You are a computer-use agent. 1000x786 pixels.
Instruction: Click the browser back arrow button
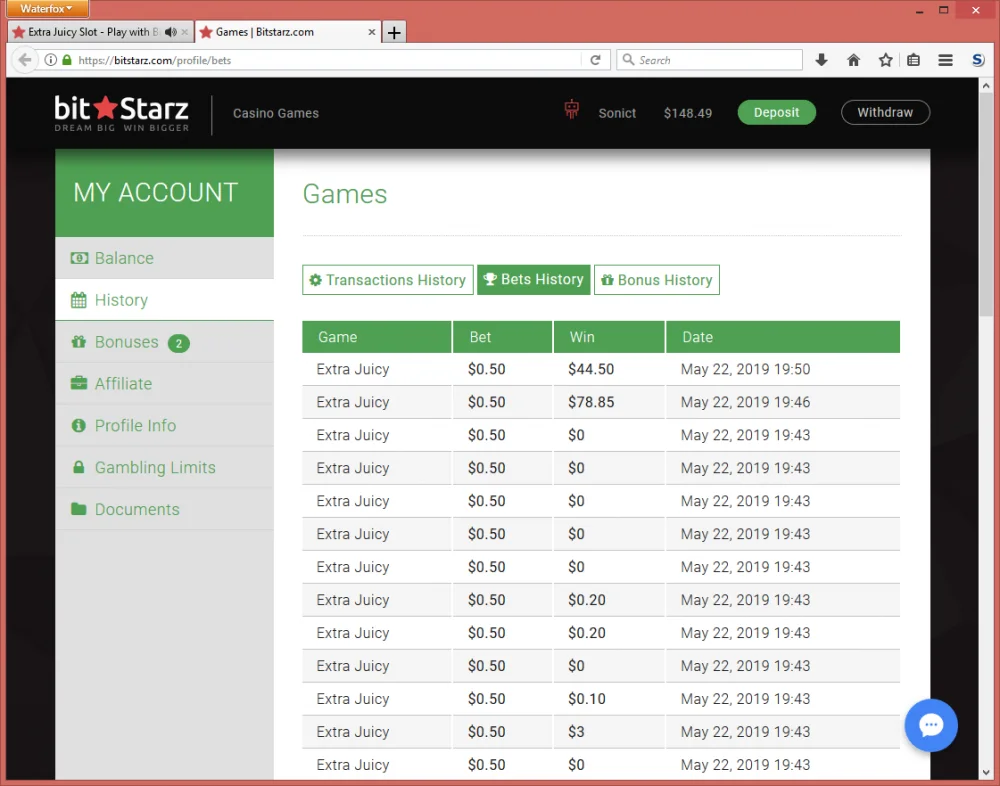[24, 60]
